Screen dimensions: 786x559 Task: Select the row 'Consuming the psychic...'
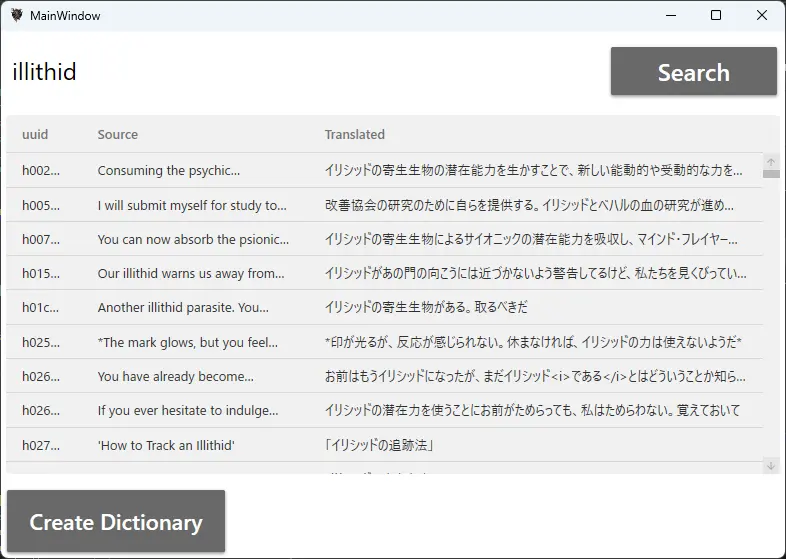[169, 171]
